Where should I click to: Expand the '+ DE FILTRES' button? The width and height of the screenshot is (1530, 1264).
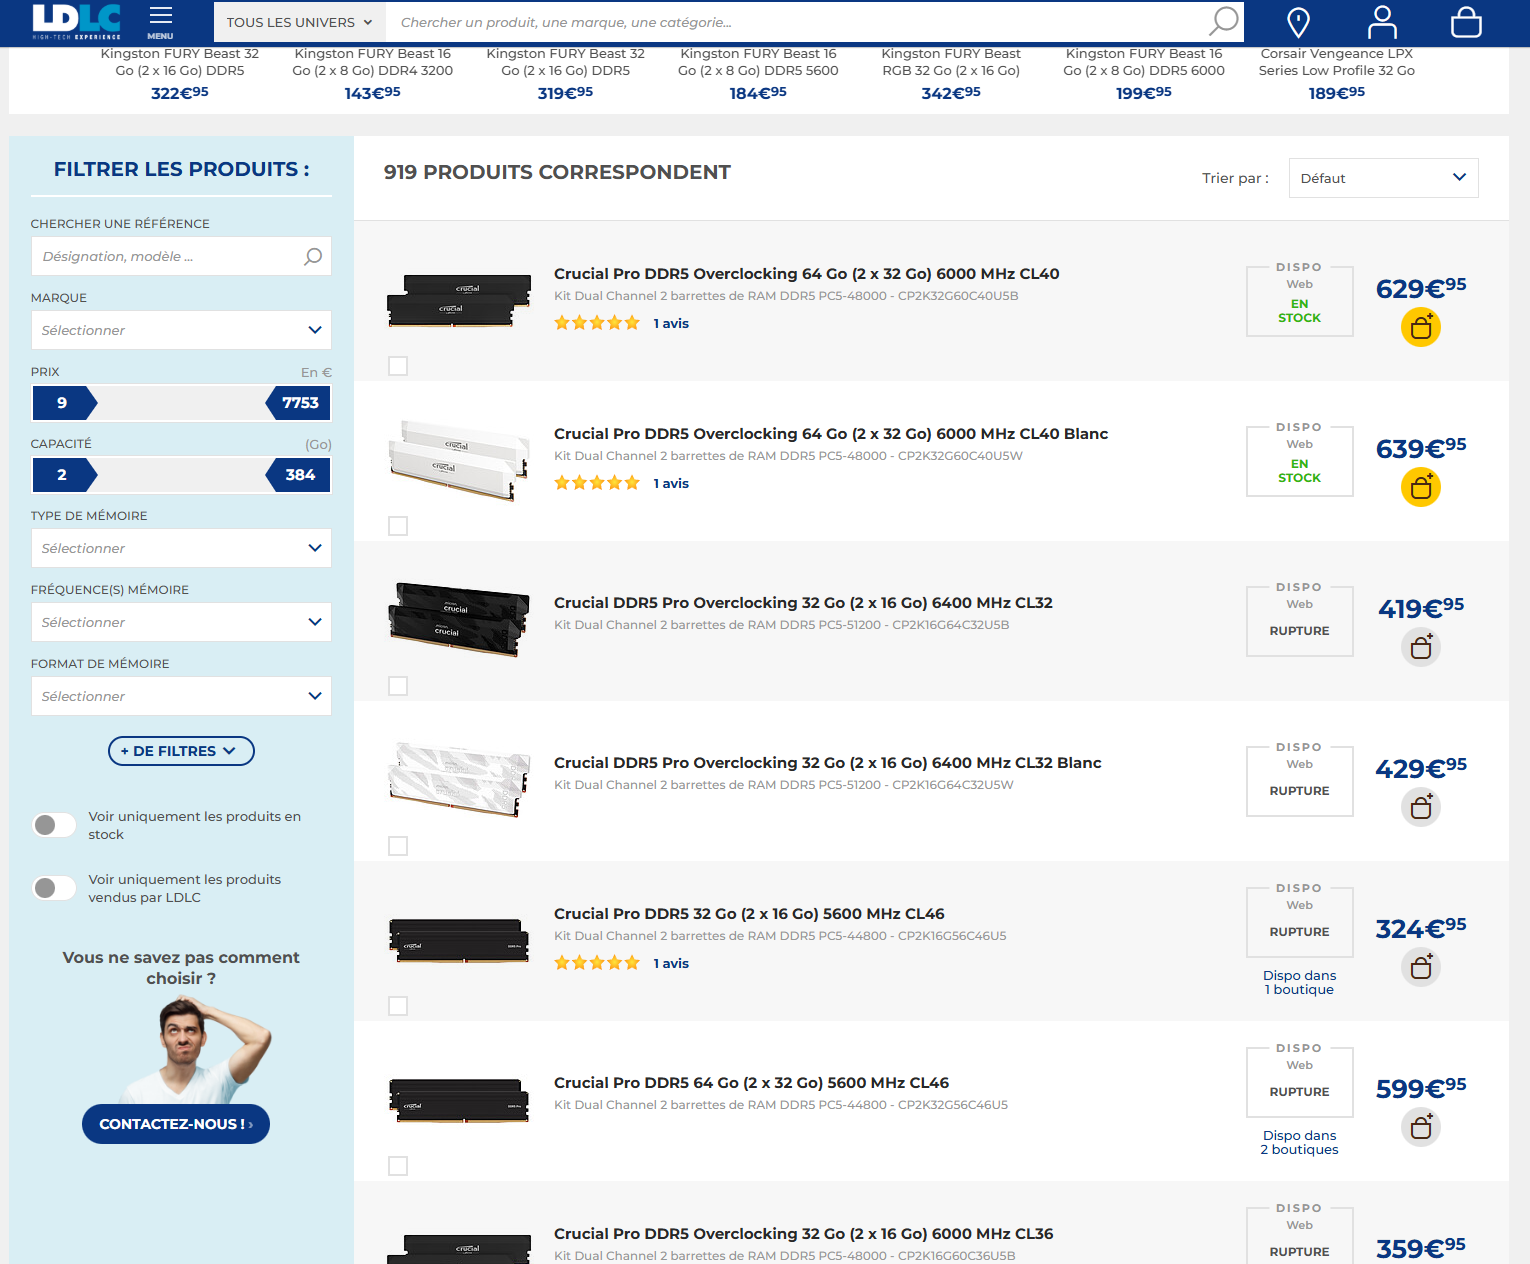pos(181,751)
